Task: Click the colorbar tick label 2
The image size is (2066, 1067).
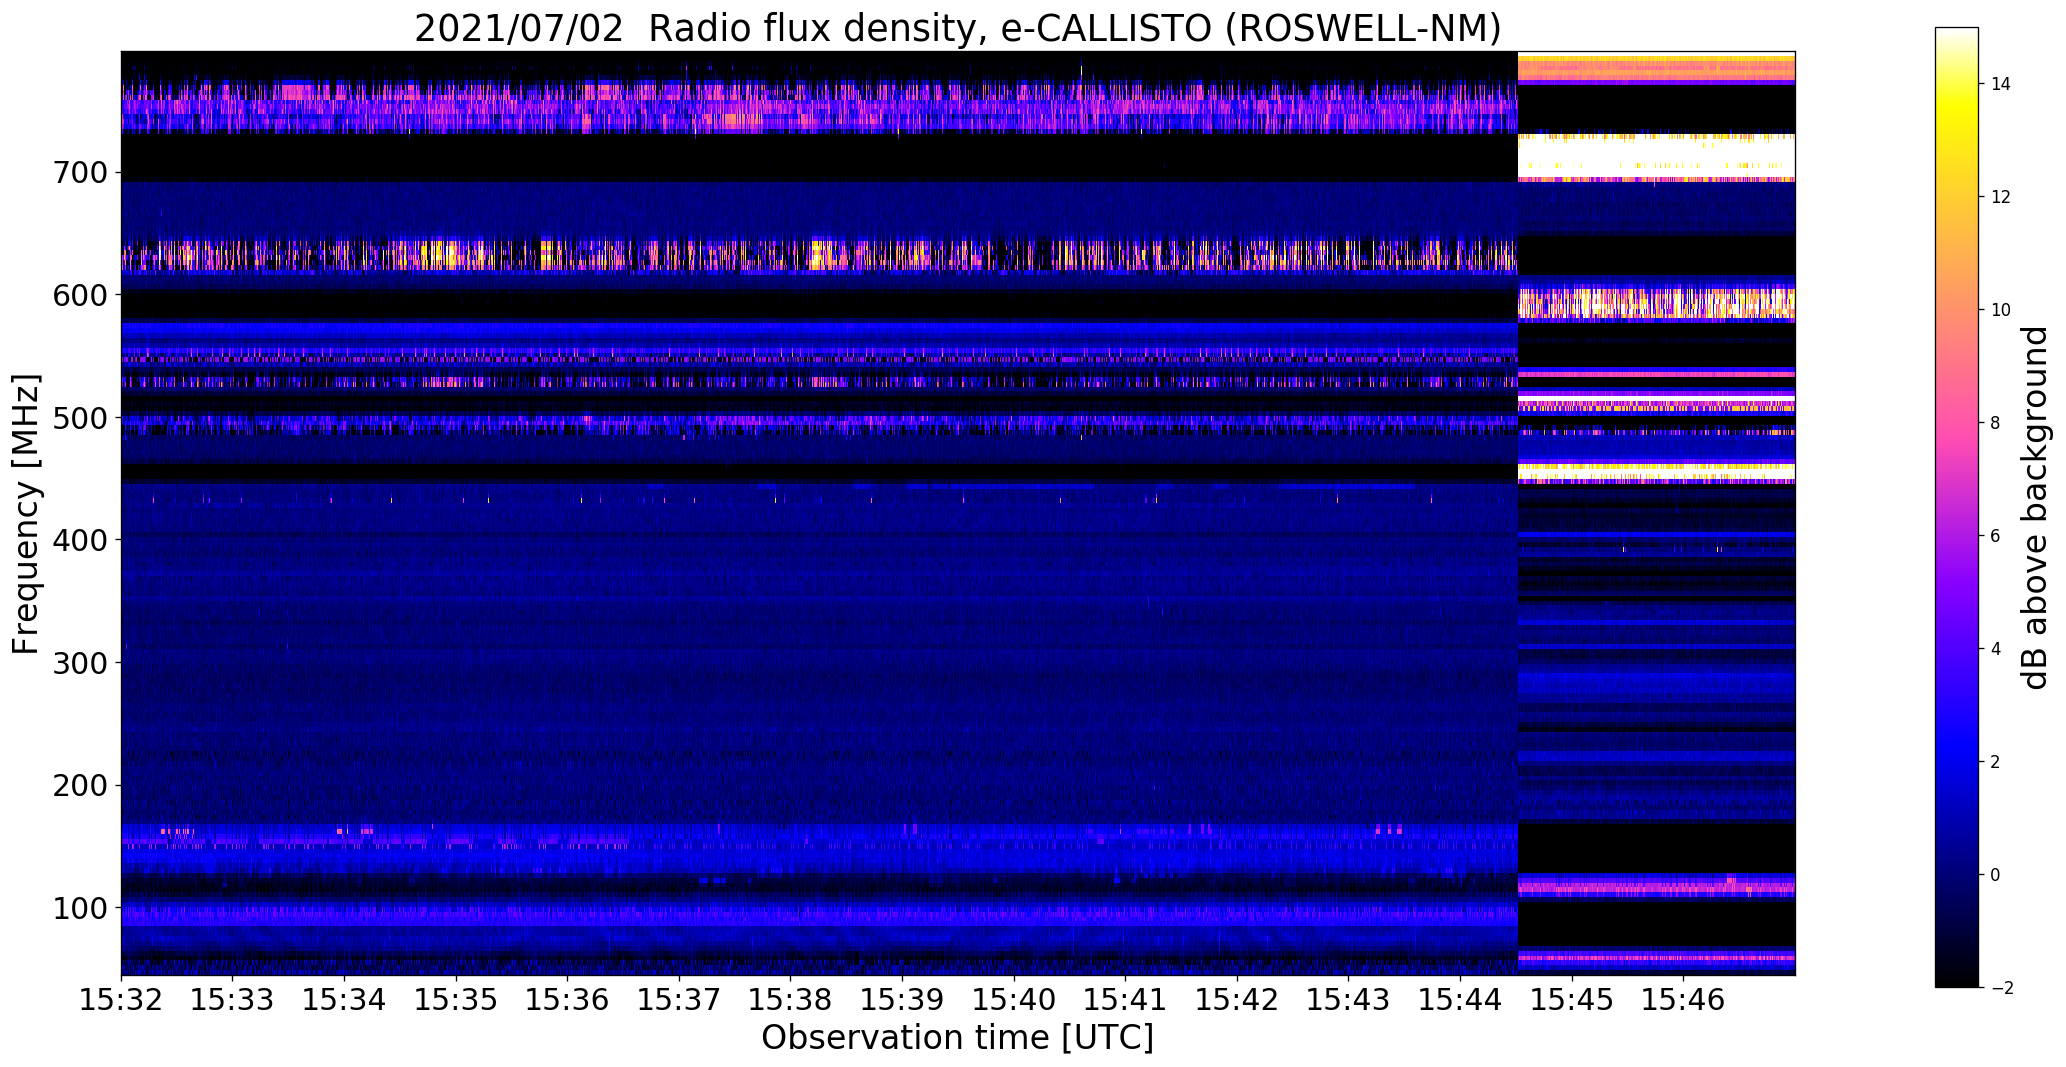Action: coord(1996,762)
